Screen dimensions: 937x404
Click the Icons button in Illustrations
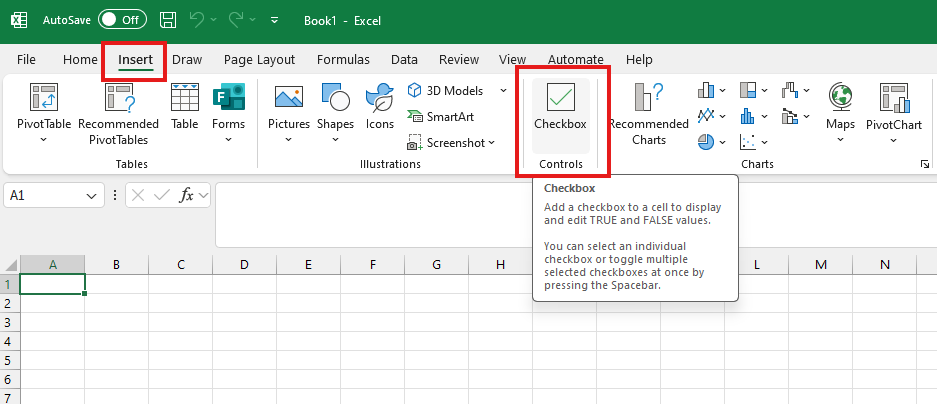coord(379,98)
